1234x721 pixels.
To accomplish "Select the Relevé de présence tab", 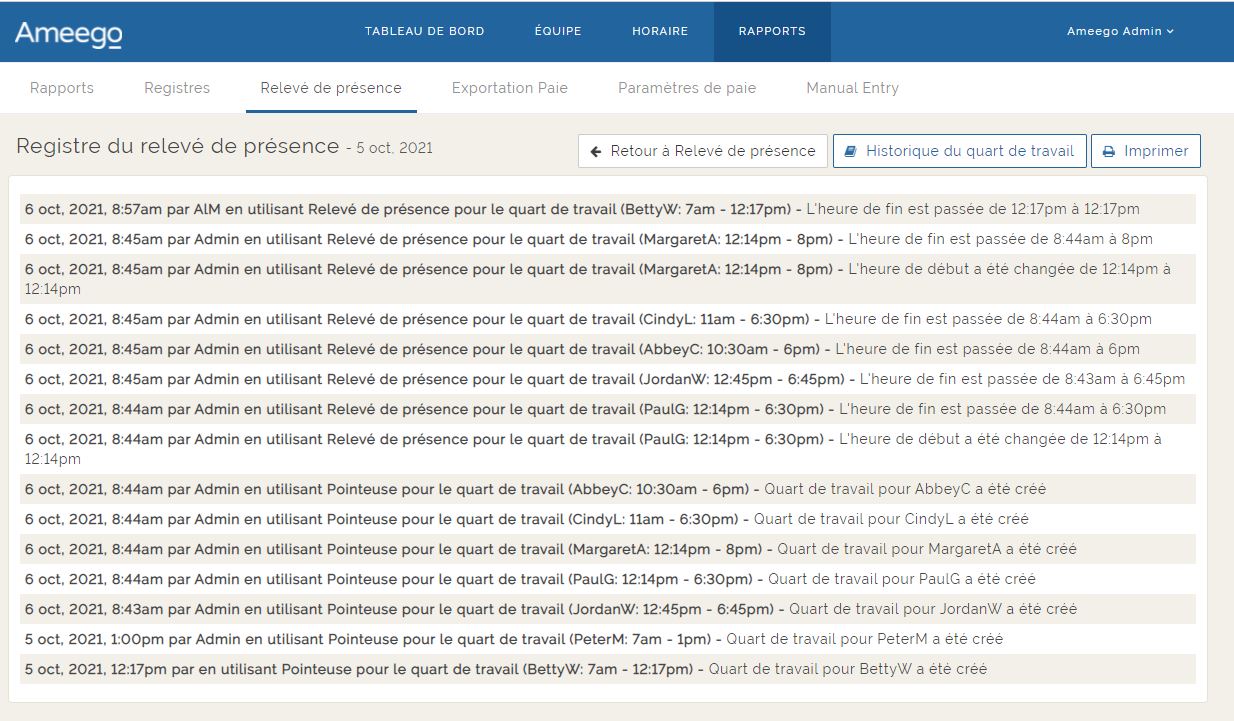I will [331, 88].
